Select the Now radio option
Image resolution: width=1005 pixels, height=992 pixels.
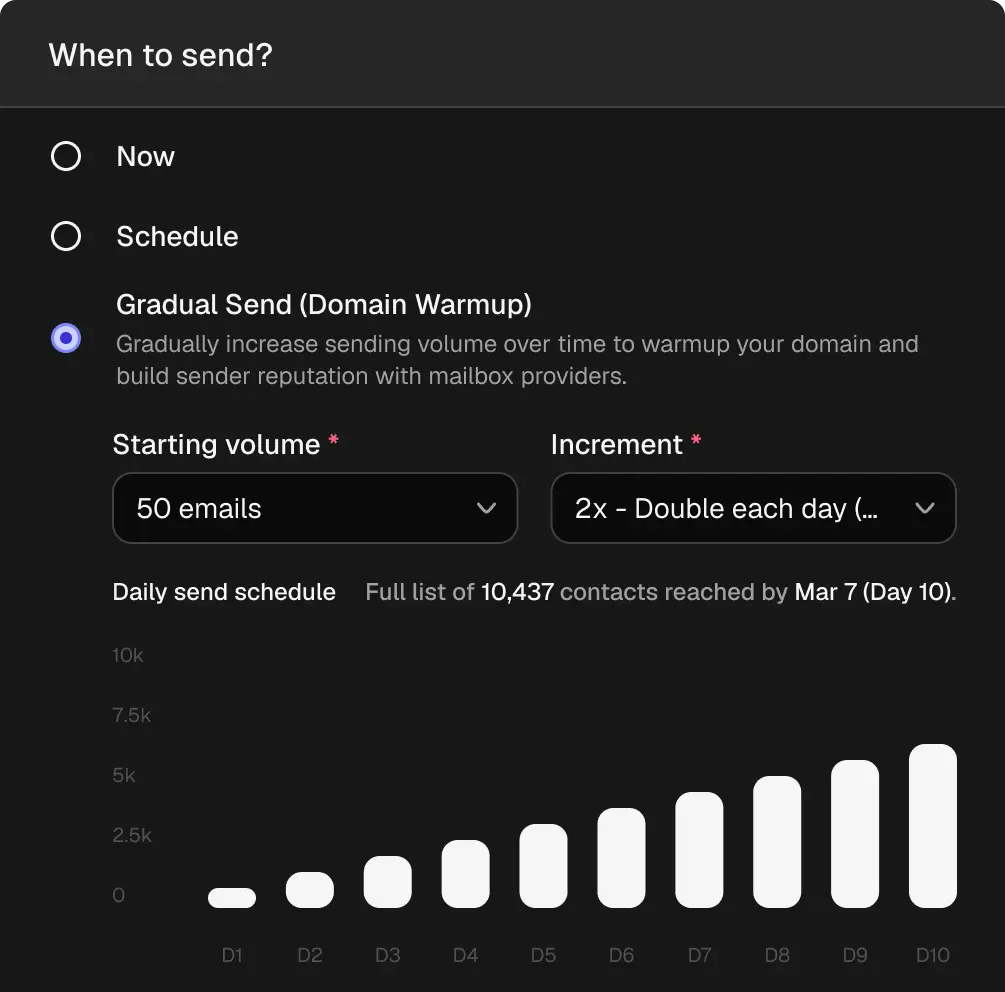tap(66, 156)
